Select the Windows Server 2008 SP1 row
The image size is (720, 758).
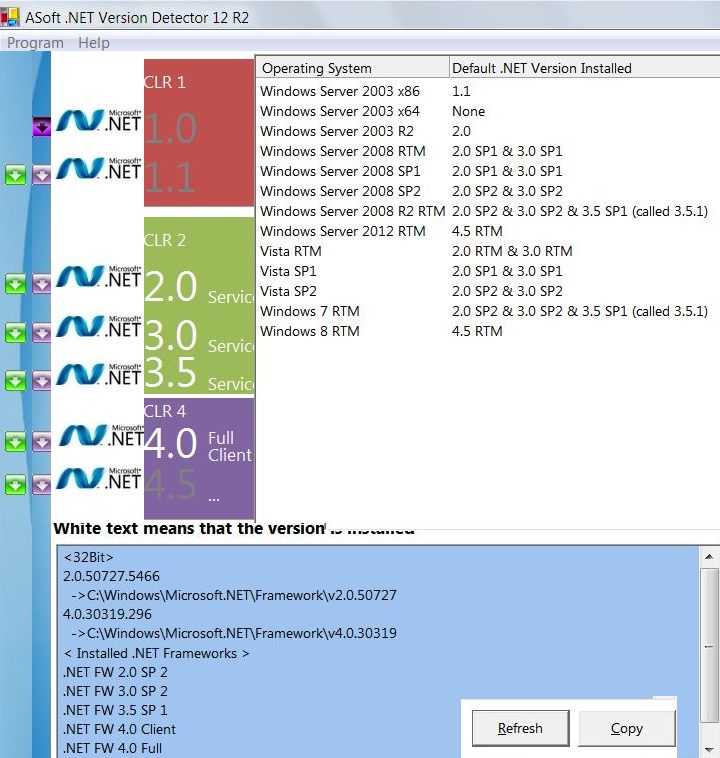point(487,171)
